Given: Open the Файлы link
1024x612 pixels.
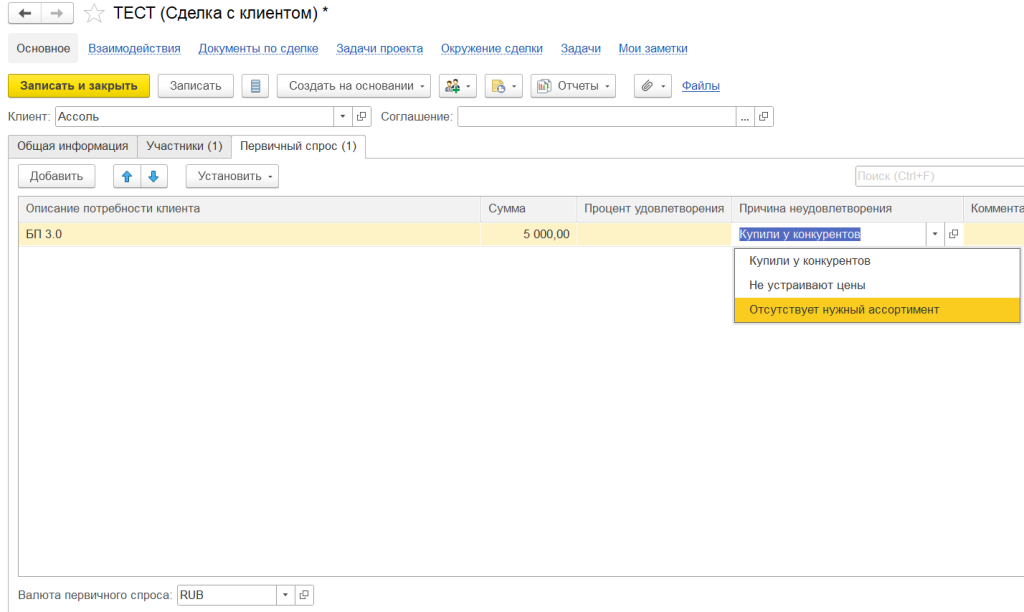Looking at the screenshot, I should (x=701, y=86).
